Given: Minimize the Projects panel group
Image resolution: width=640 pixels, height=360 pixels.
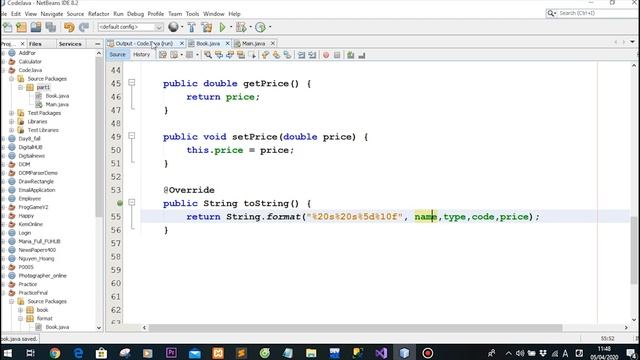Looking at the screenshot, I should [98, 44].
